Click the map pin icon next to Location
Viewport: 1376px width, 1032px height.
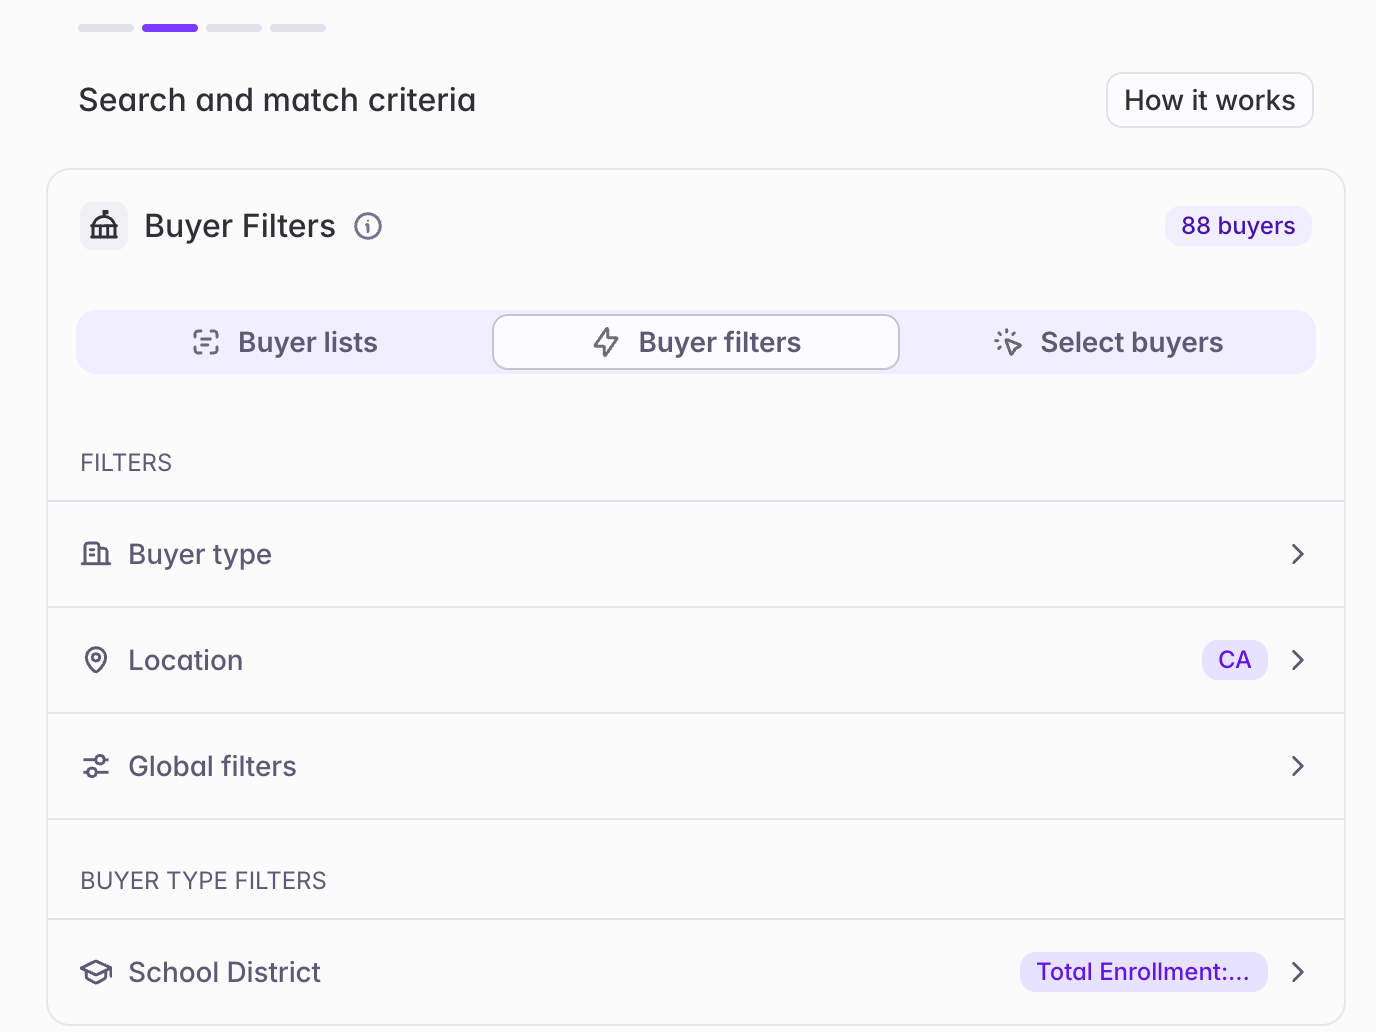[96, 660]
